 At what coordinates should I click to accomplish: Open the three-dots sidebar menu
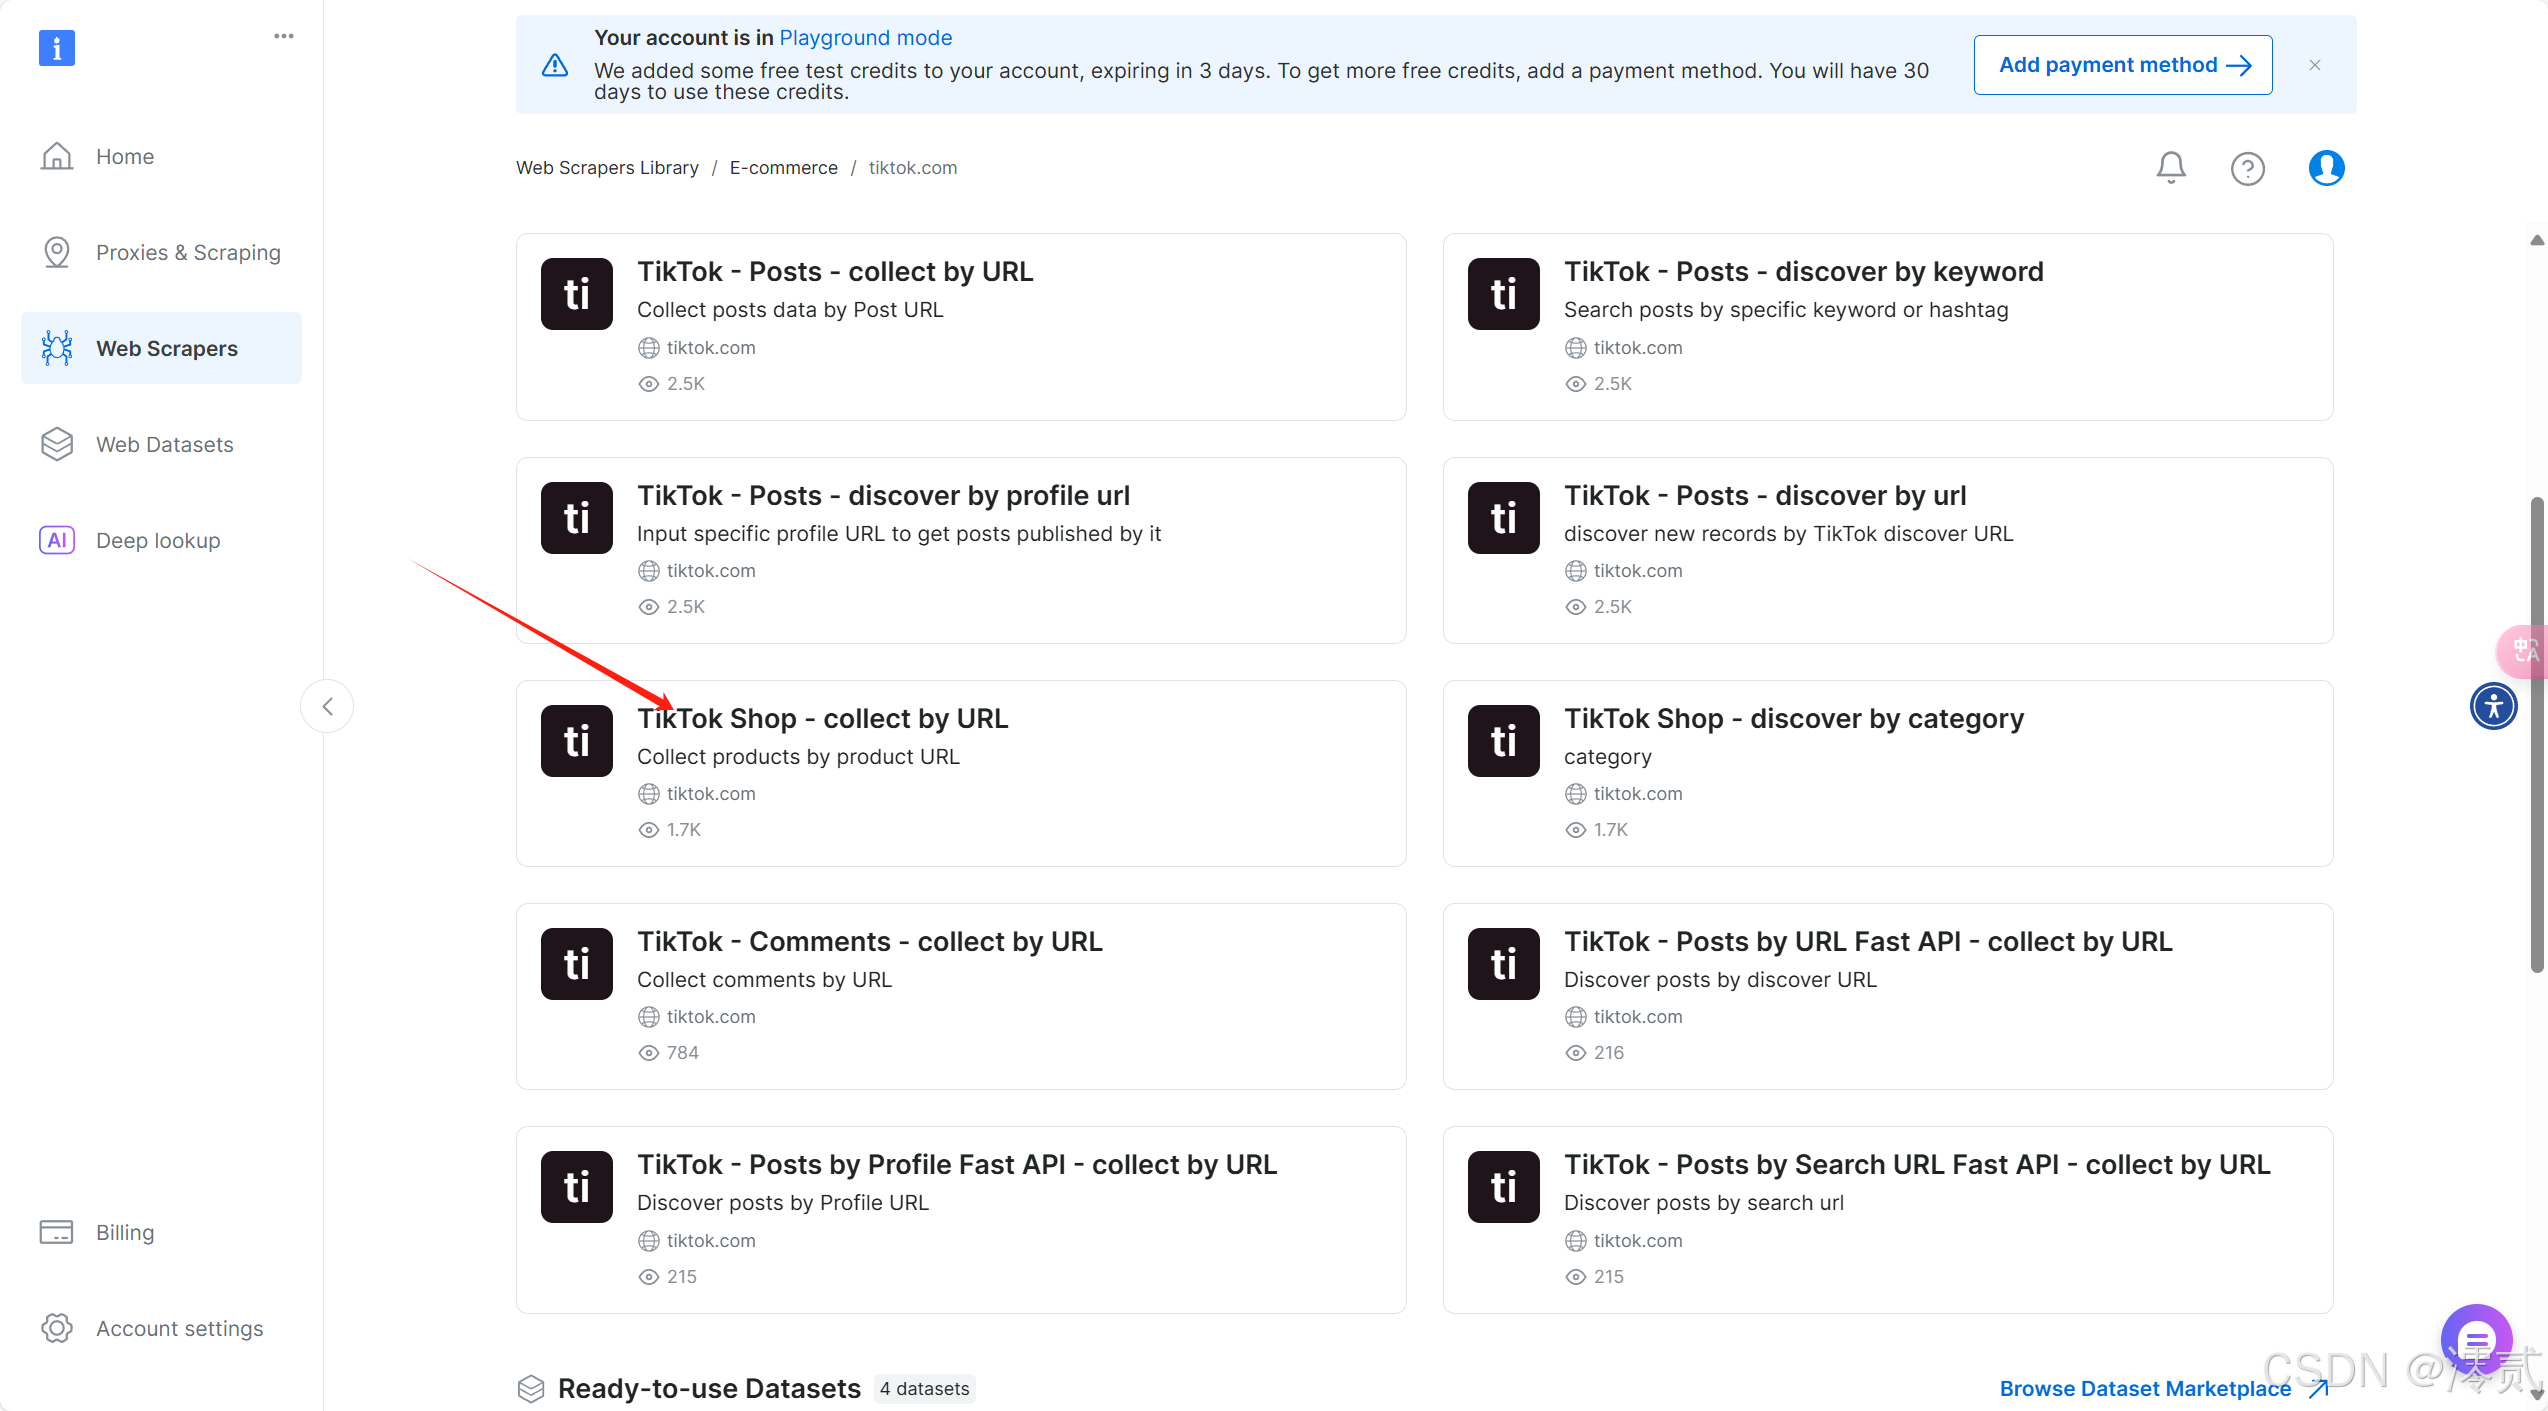[x=284, y=36]
